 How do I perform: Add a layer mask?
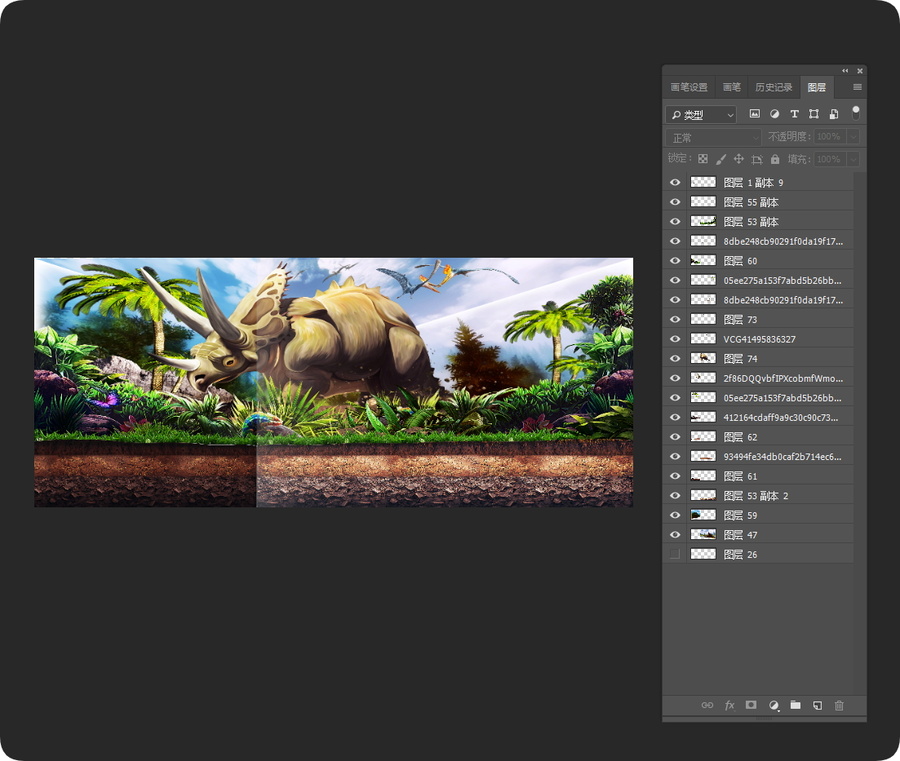pyautogui.click(x=751, y=705)
